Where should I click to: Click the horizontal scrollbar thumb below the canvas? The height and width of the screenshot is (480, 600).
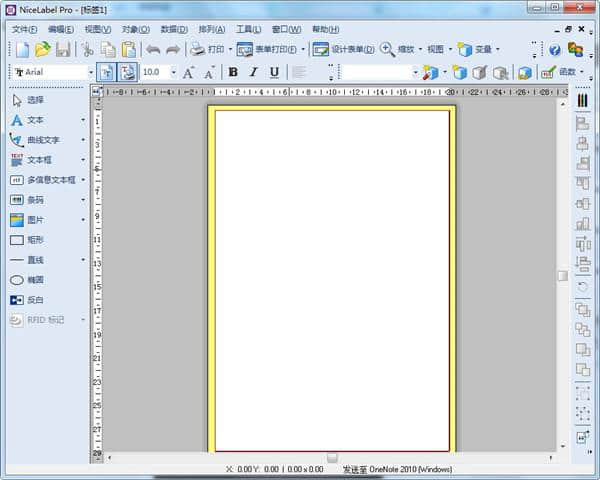332,457
